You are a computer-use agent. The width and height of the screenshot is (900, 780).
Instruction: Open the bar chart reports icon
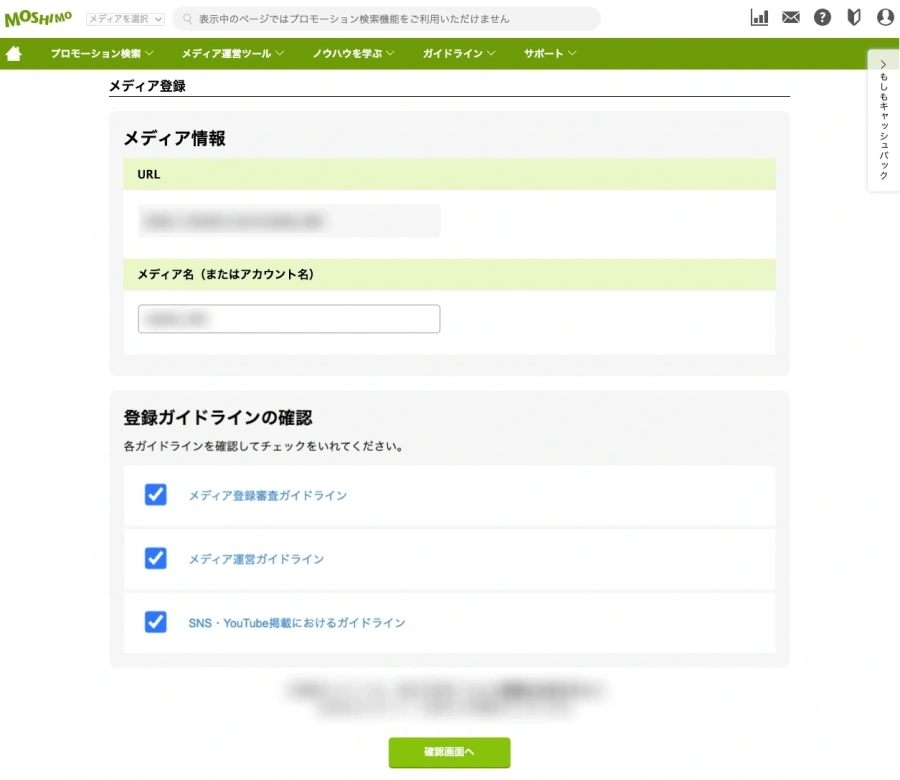(759, 18)
